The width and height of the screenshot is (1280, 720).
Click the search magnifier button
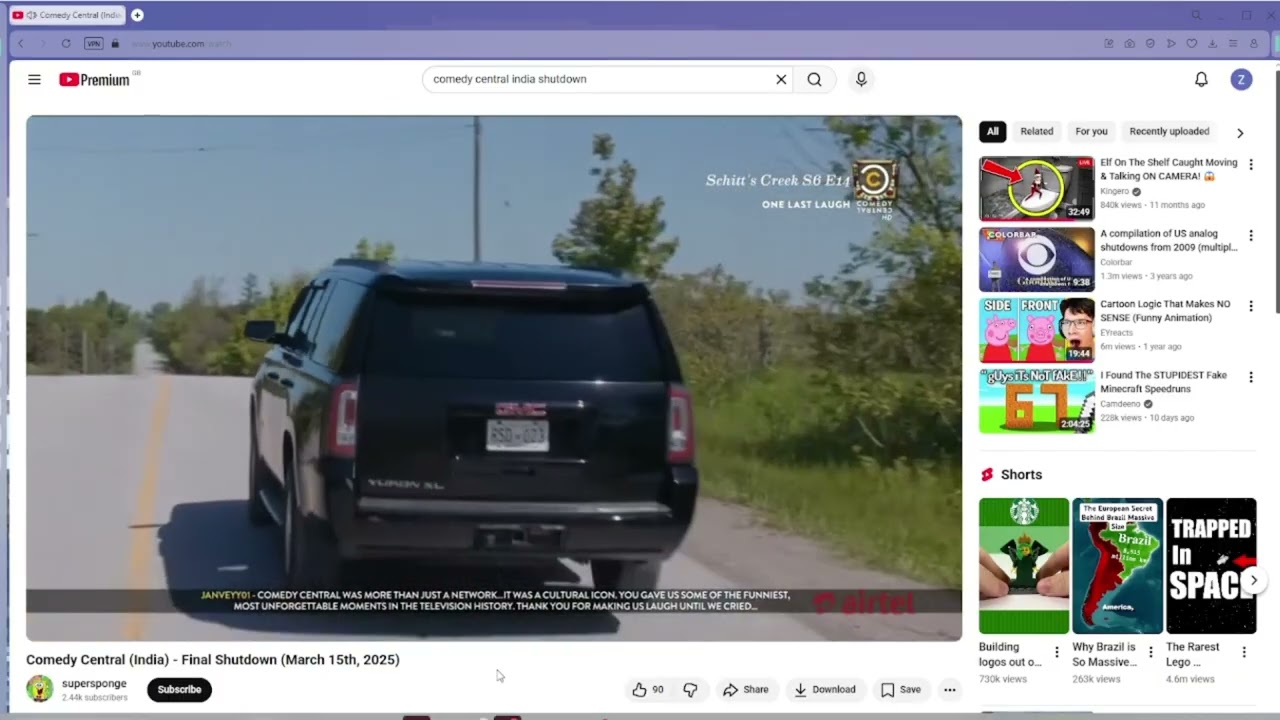pyautogui.click(x=814, y=79)
